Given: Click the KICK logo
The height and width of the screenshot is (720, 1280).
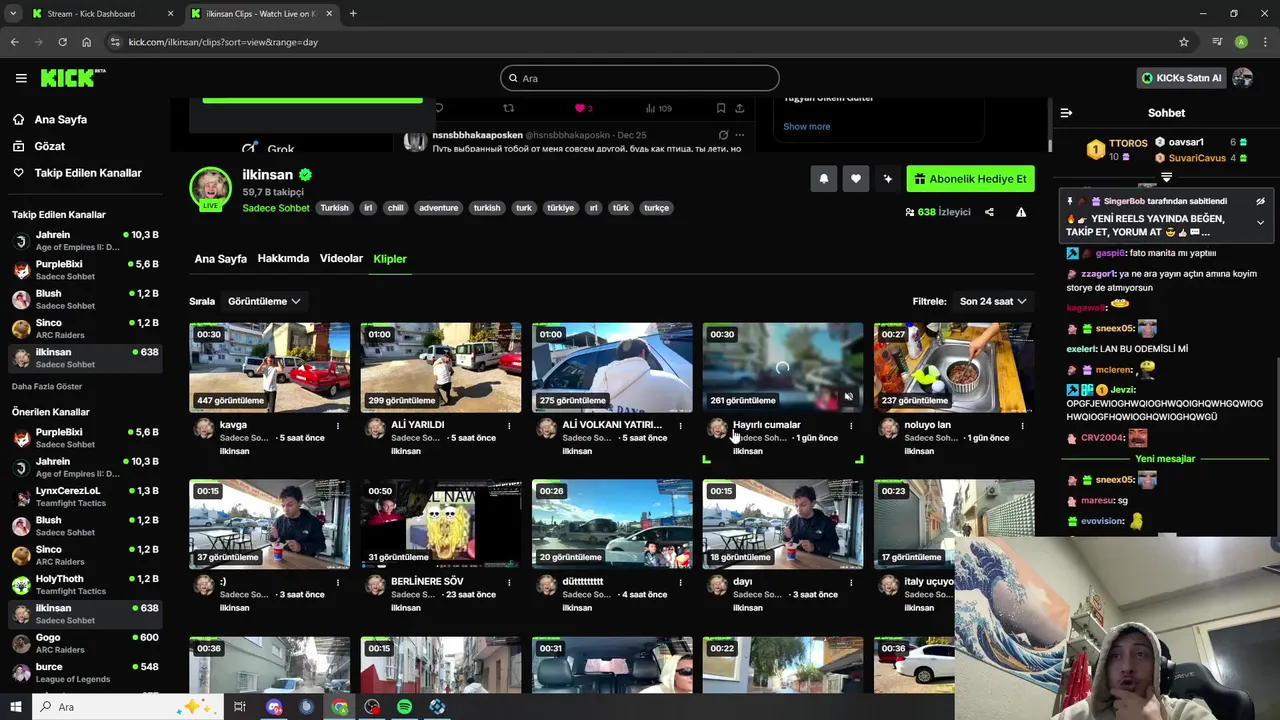Looking at the screenshot, I should coord(72,78).
